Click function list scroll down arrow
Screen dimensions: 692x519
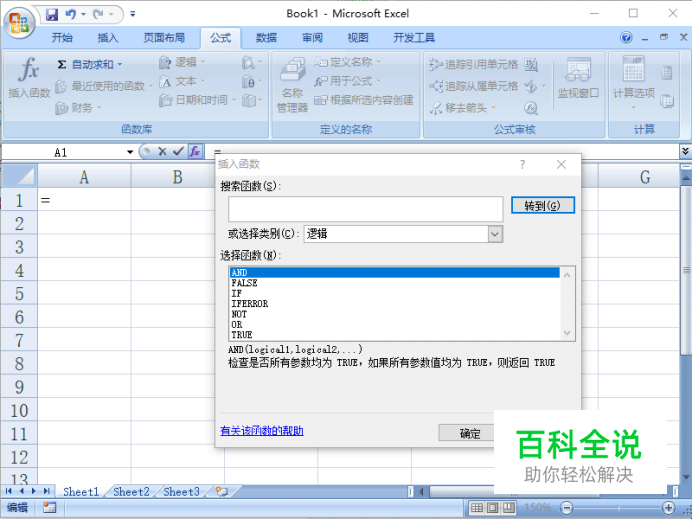(x=567, y=333)
